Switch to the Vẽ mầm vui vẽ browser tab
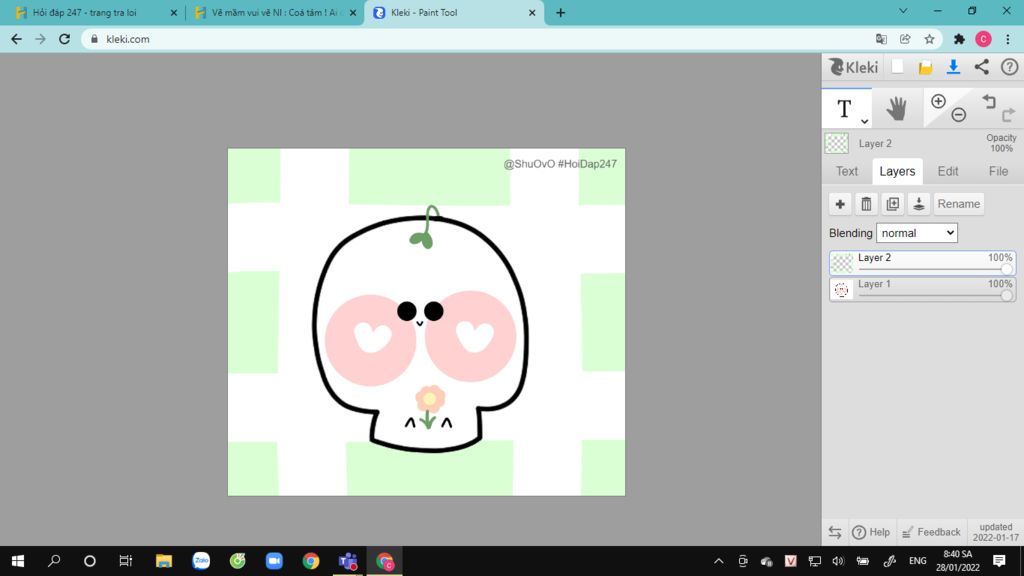Image resolution: width=1024 pixels, height=576 pixels. click(x=274, y=12)
